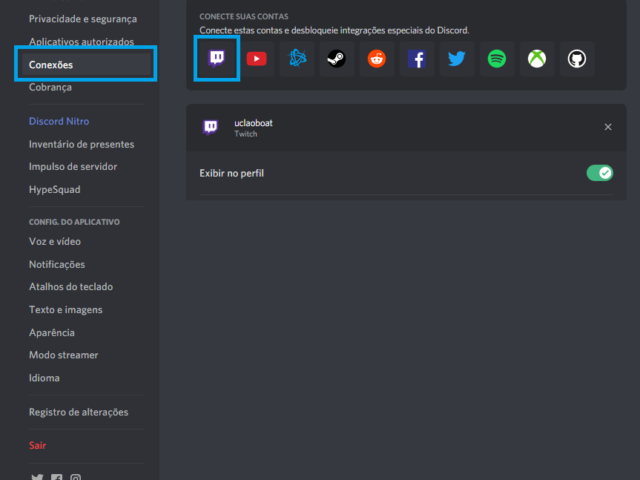Viewport: 640px width, 480px height.
Task: Connect a YouTube account
Action: [x=257, y=58]
